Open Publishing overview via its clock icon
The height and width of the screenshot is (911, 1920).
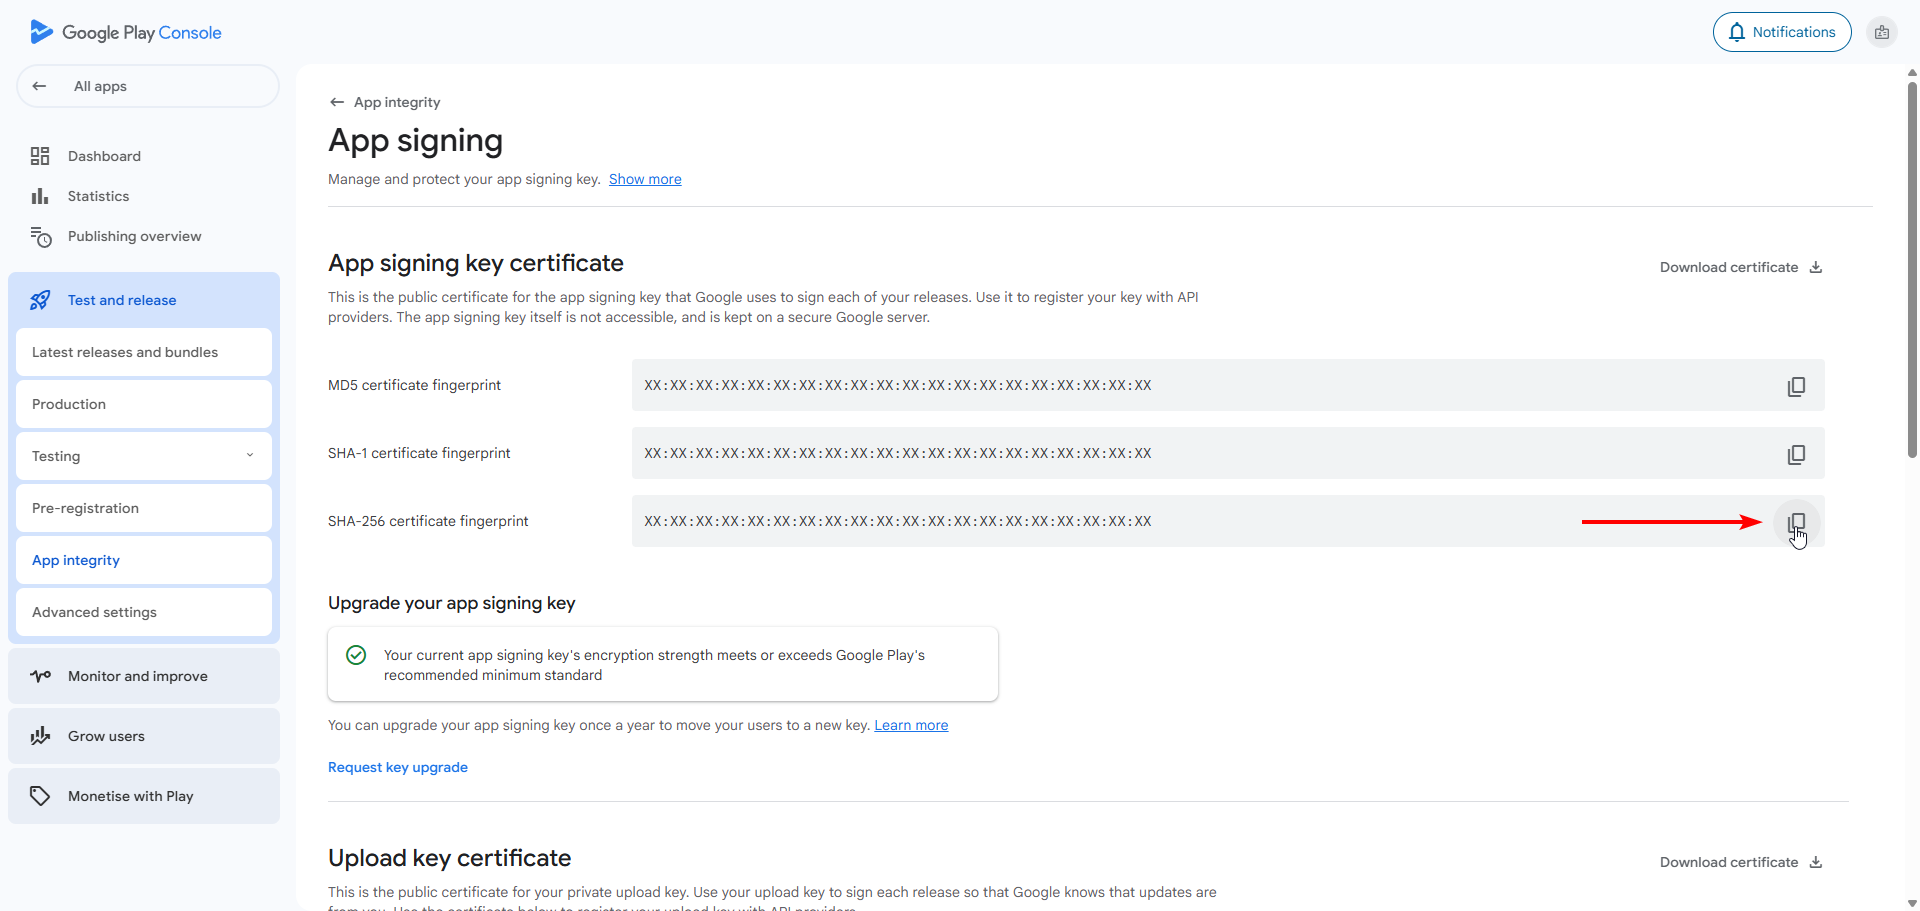40,236
